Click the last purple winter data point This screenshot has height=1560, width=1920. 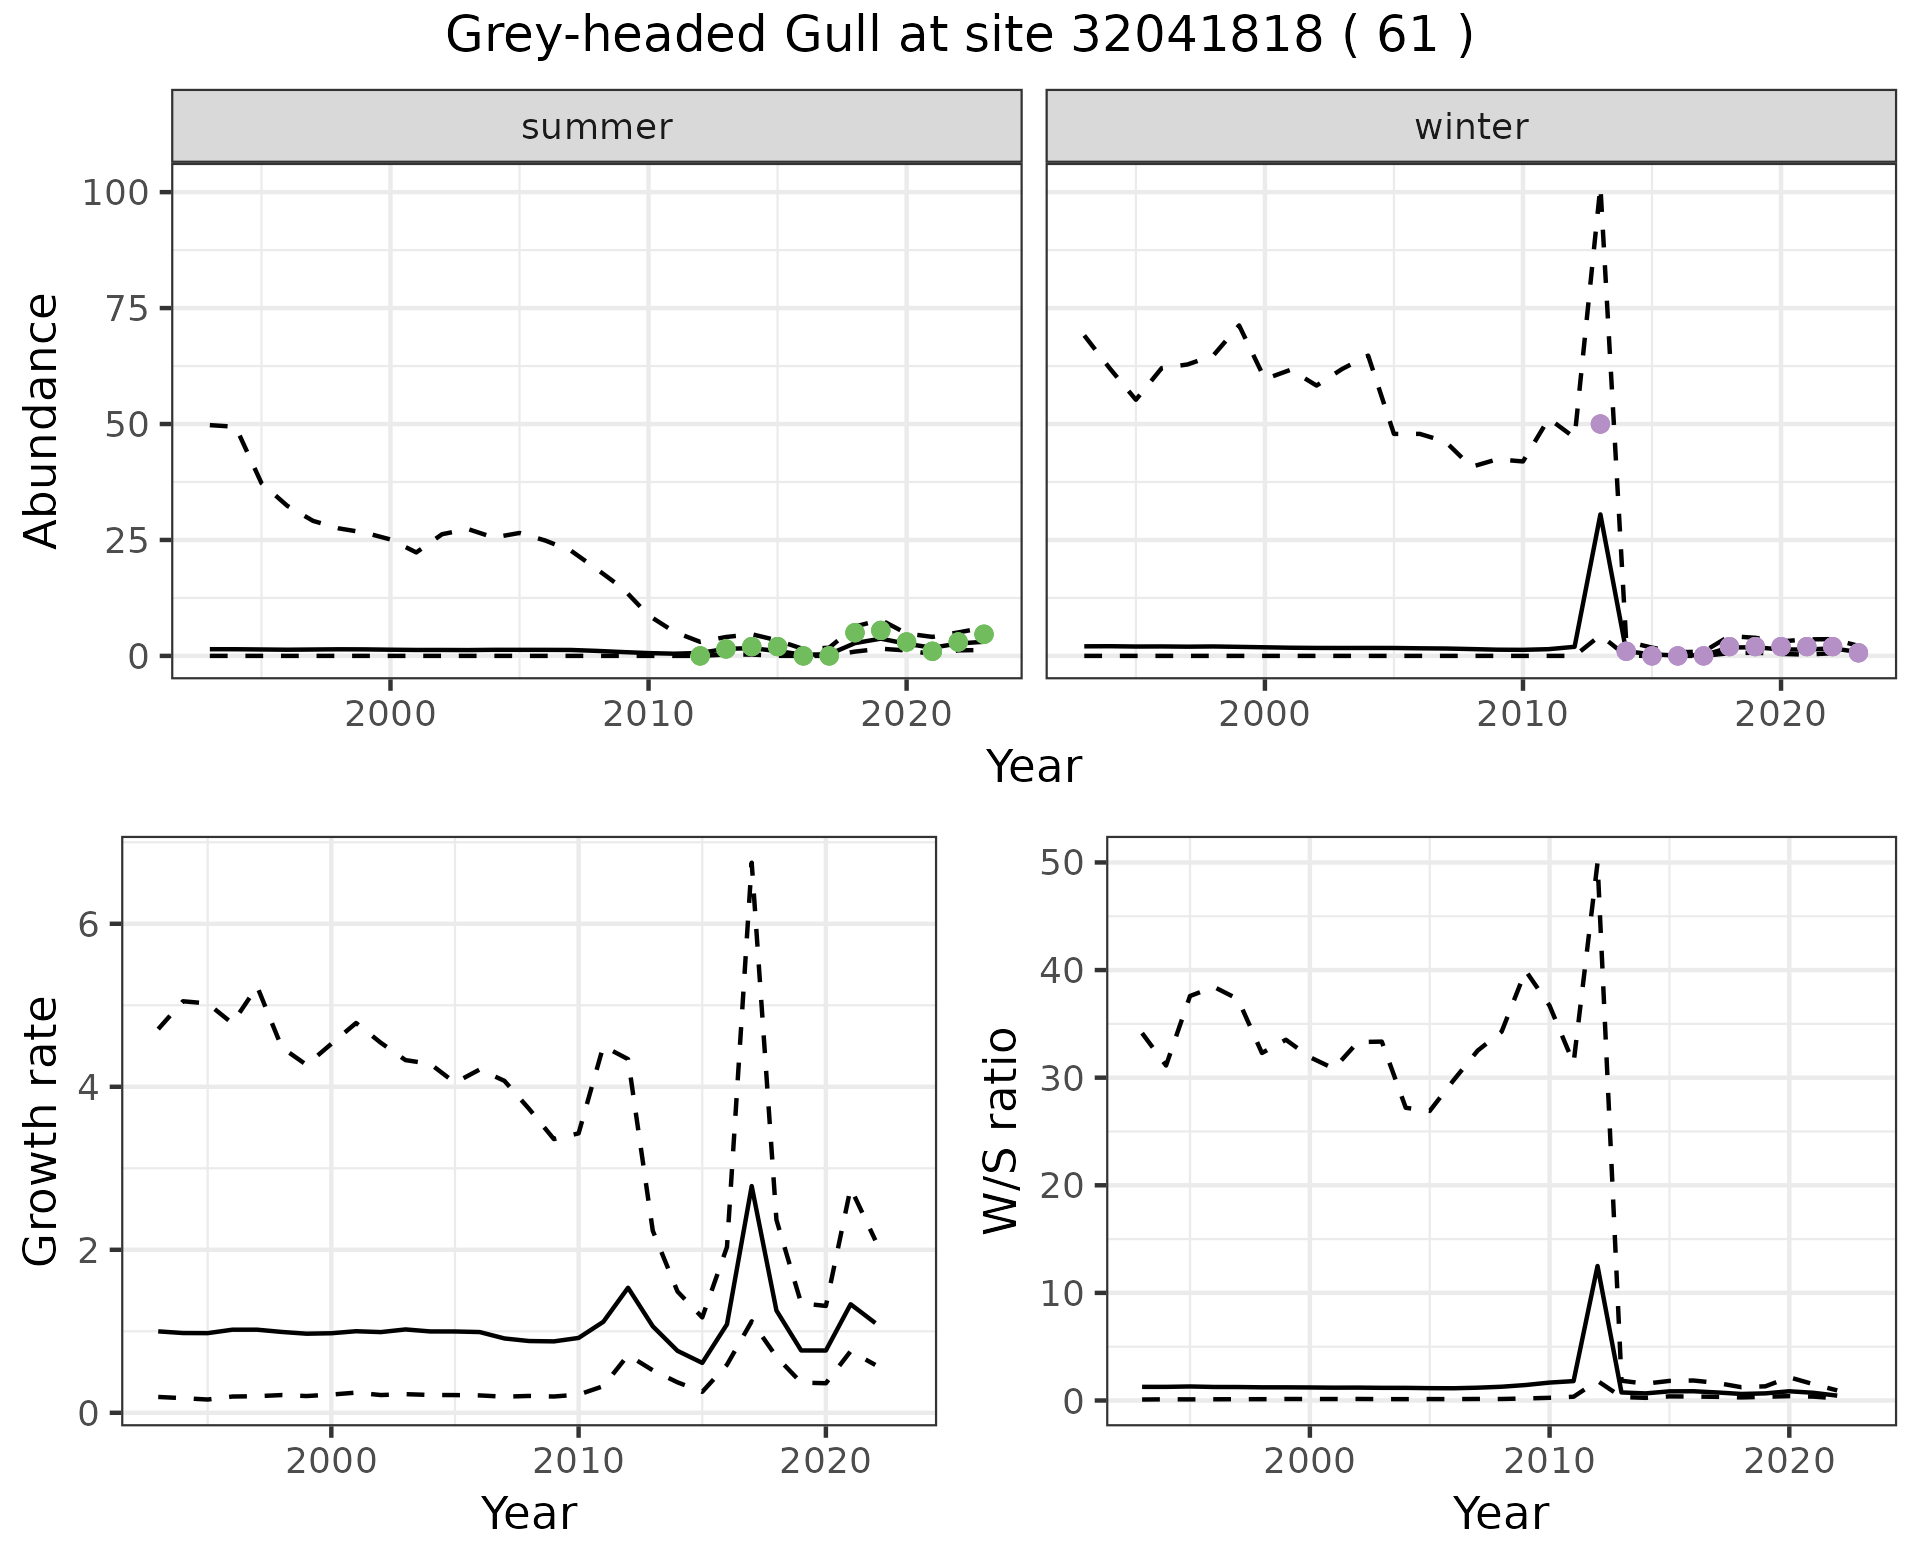tap(1858, 653)
